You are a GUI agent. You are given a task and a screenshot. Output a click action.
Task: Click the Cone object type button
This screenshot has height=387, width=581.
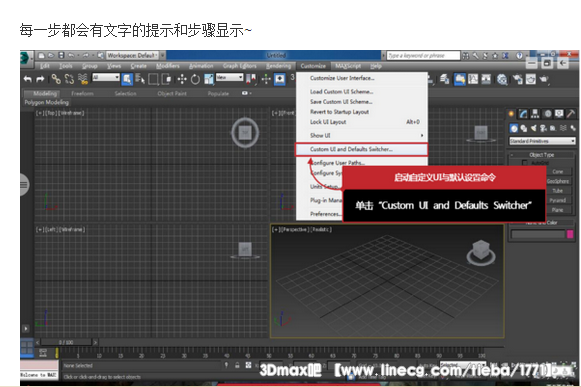pyautogui.click(x=558, y=172)
